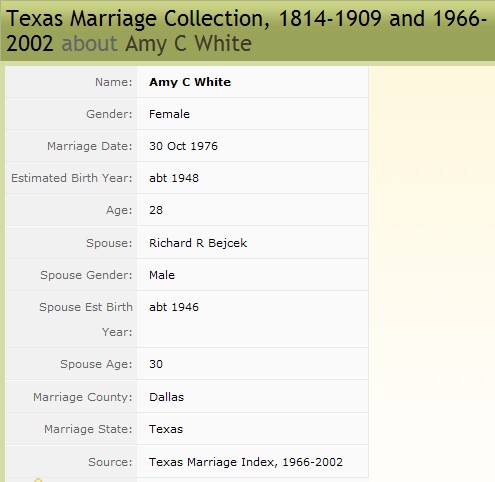Click the estimated birth year abt 1948
The width and height of the screenshot is (495, 482).
pyautogui.click(x=174, y=178)
